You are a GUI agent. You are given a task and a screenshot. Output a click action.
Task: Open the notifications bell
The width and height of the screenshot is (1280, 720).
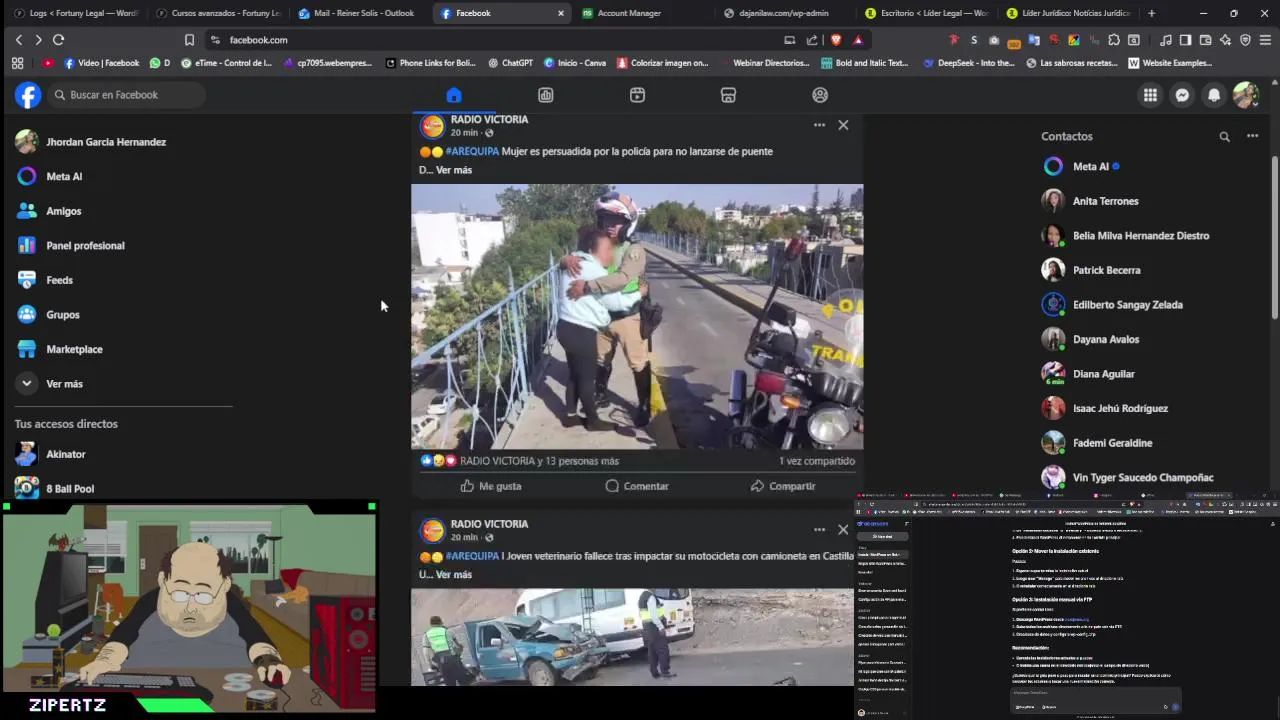[x=1214, y=95]
